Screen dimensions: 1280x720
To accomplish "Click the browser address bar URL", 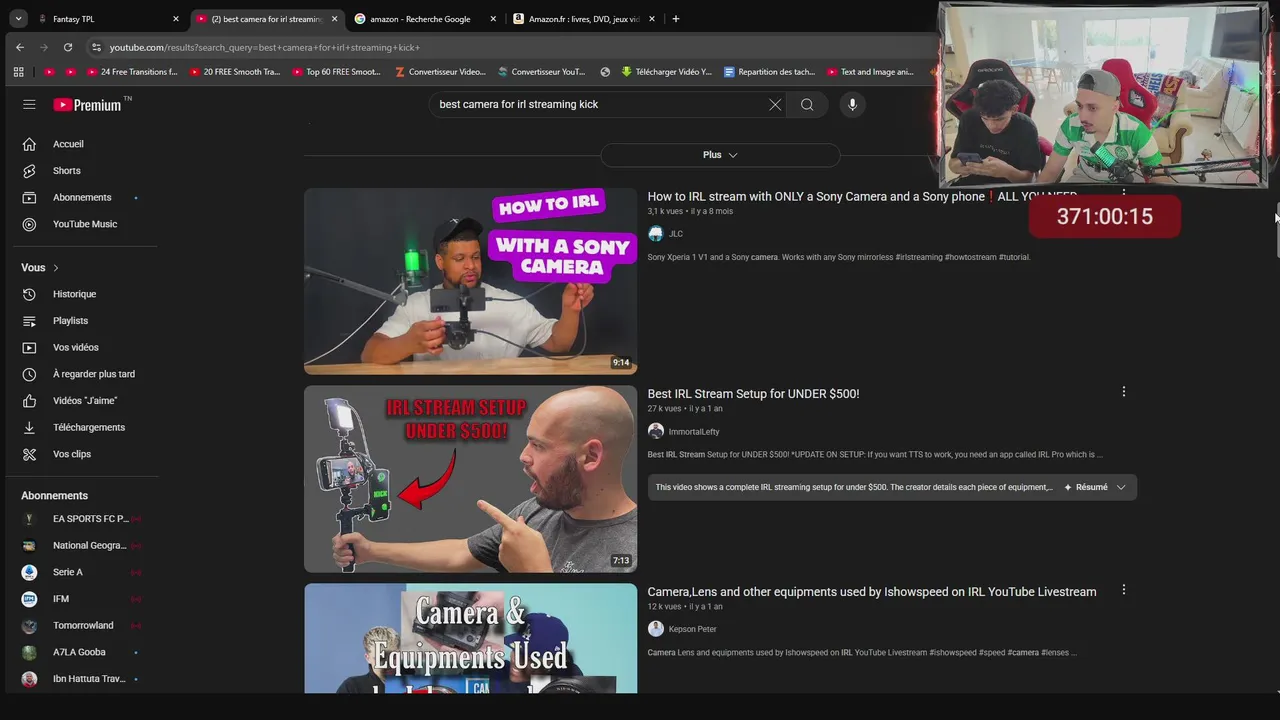I will pos(265,47).
